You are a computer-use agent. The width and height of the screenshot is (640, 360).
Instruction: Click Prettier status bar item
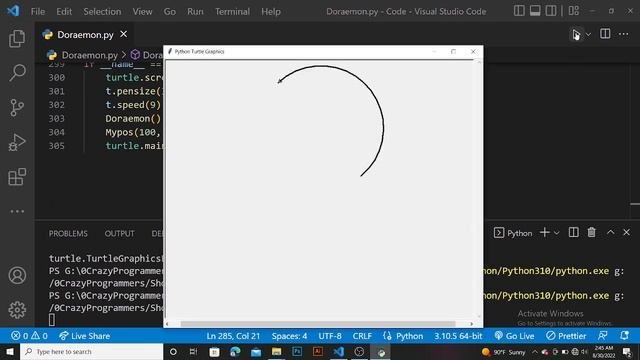point(566,336)
